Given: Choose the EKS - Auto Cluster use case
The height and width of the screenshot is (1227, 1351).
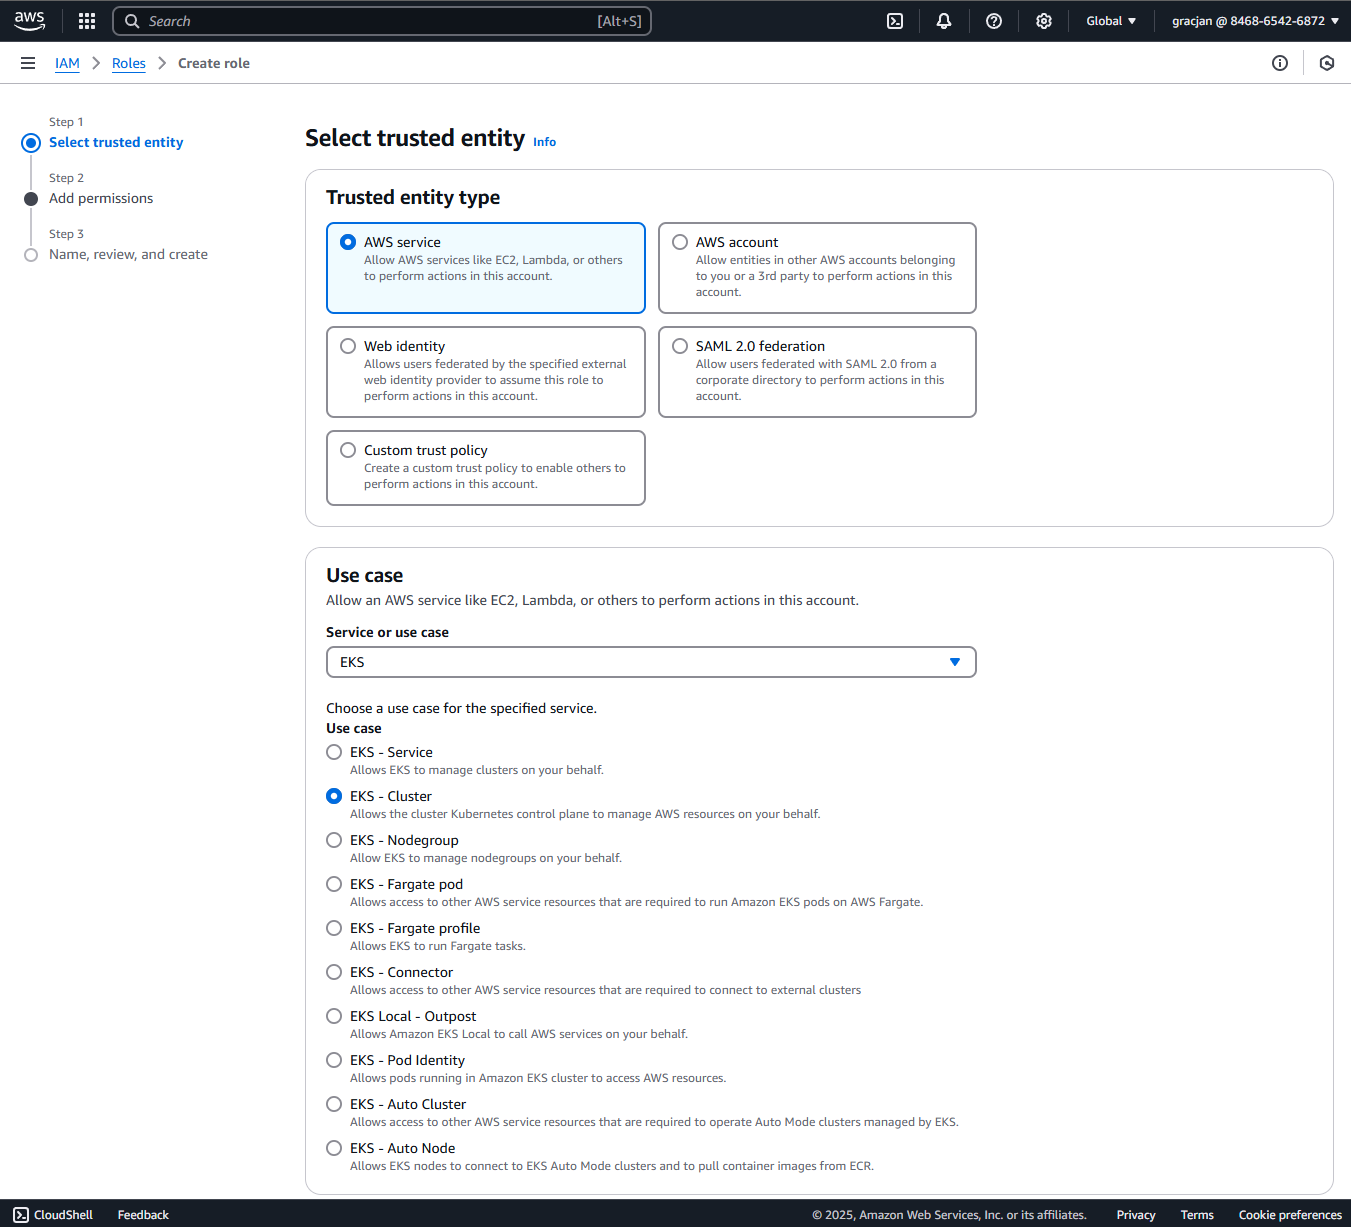Looking at the screenshot, I should pos(334,1104).
